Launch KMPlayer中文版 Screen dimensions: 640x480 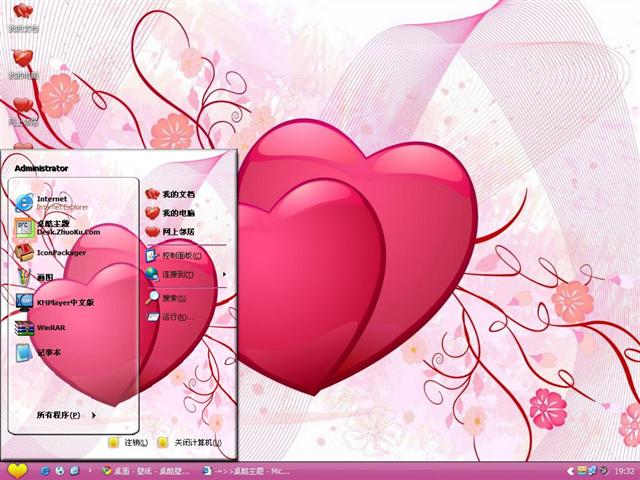coord(55,302)
